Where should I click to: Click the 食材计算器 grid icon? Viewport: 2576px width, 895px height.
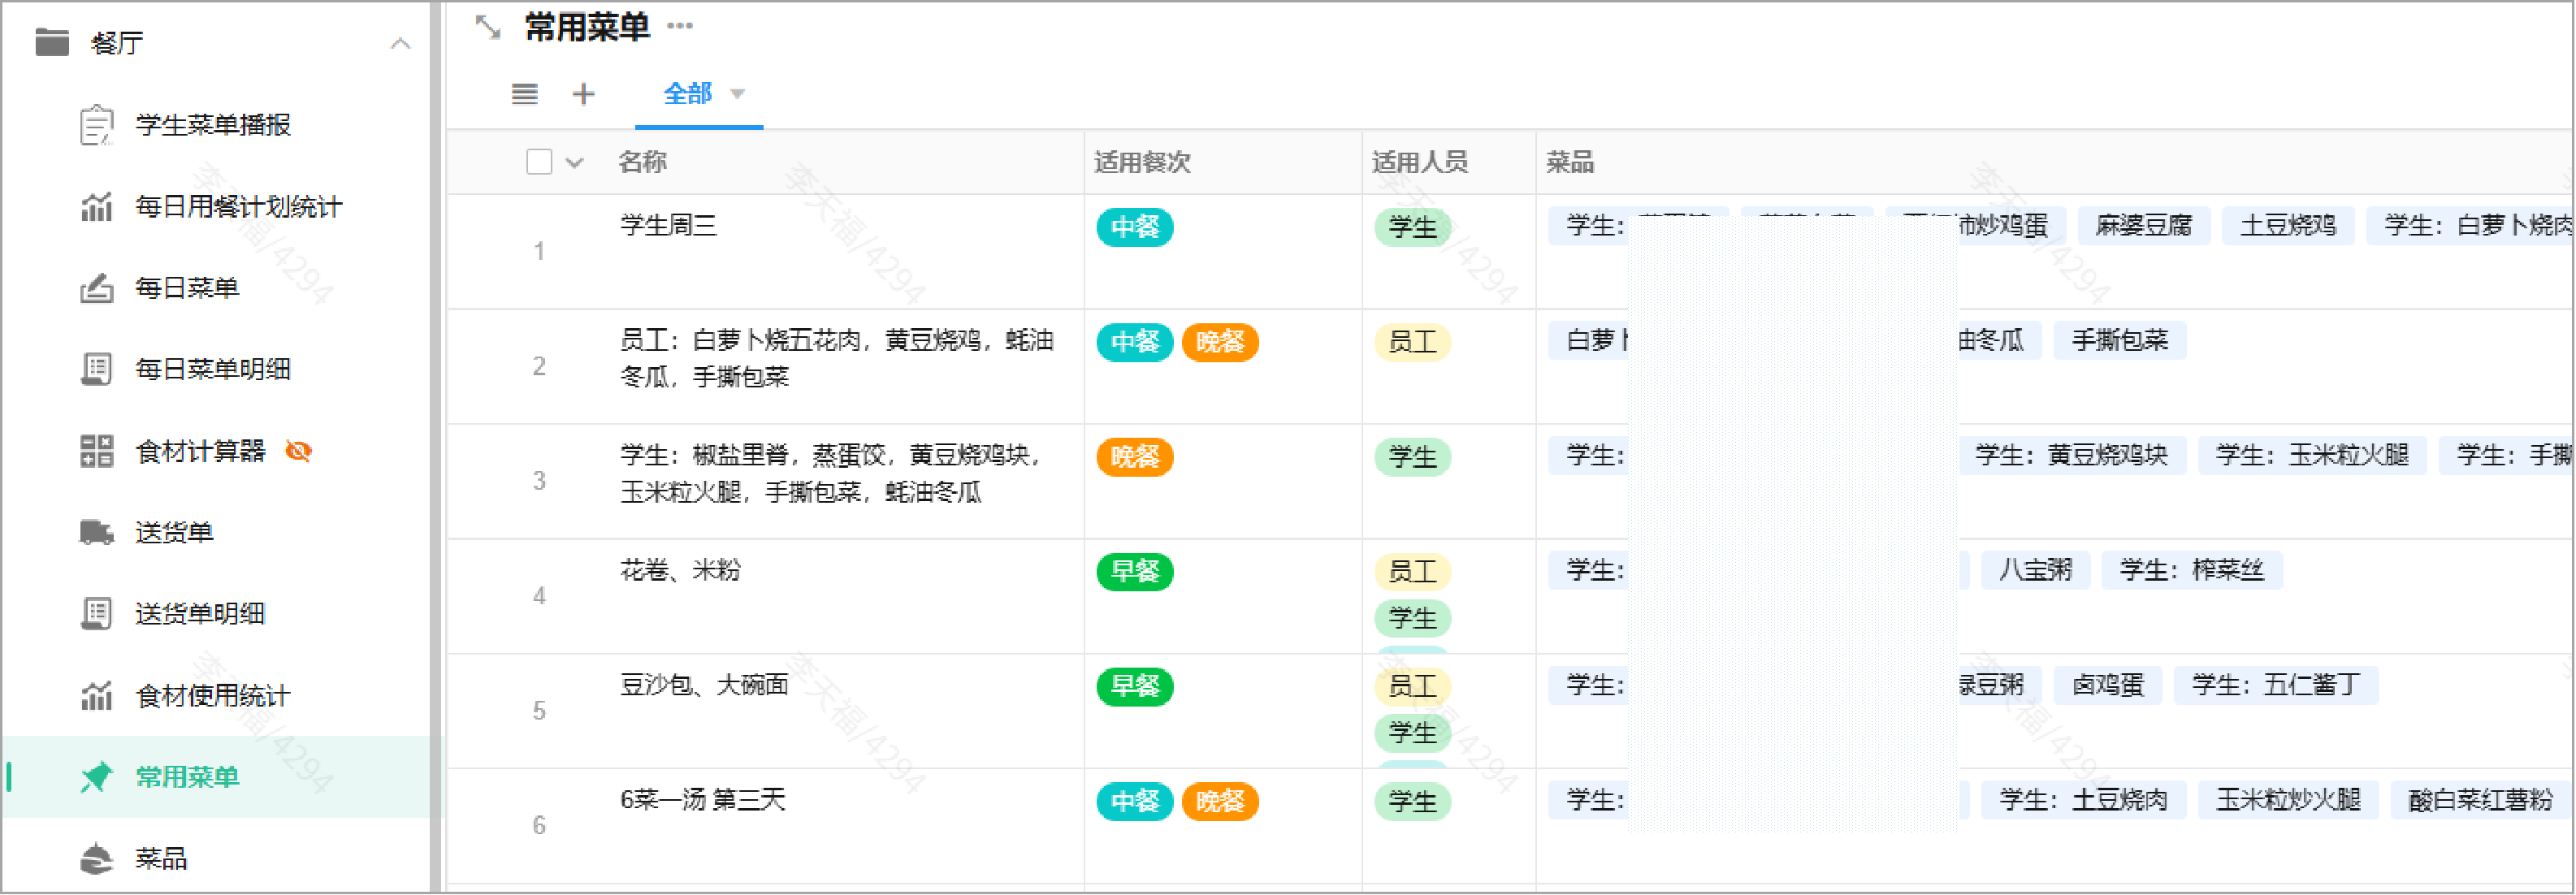pos(96,451)
